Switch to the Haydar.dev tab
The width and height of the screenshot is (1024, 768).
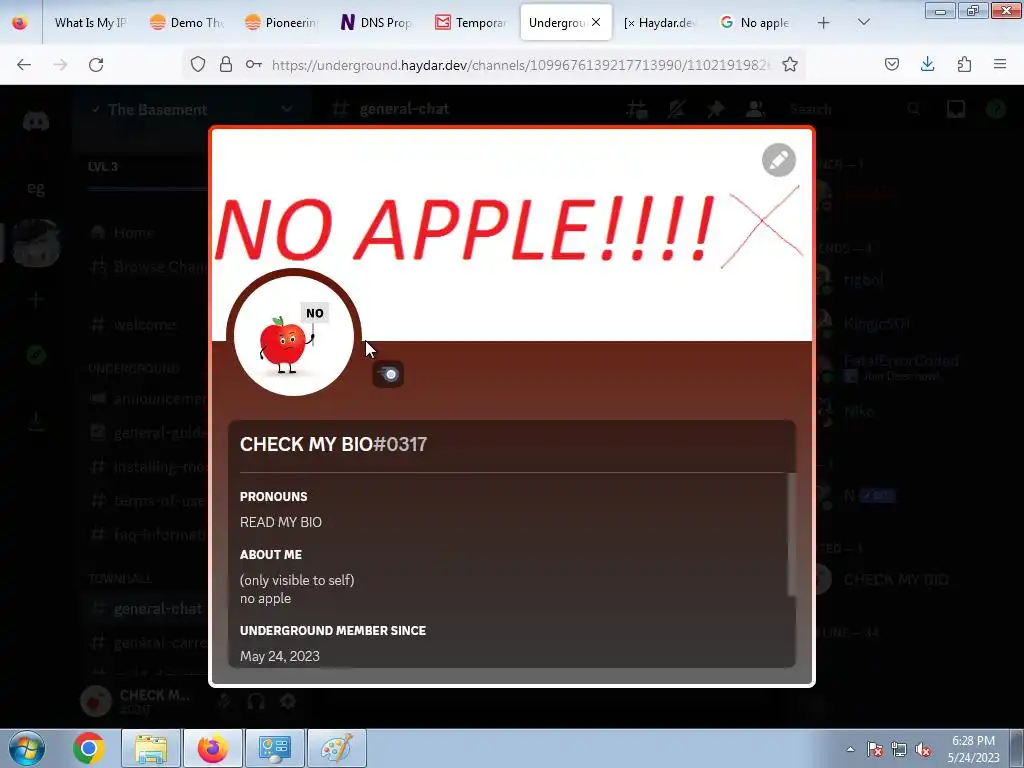click(x=660, y=23)
